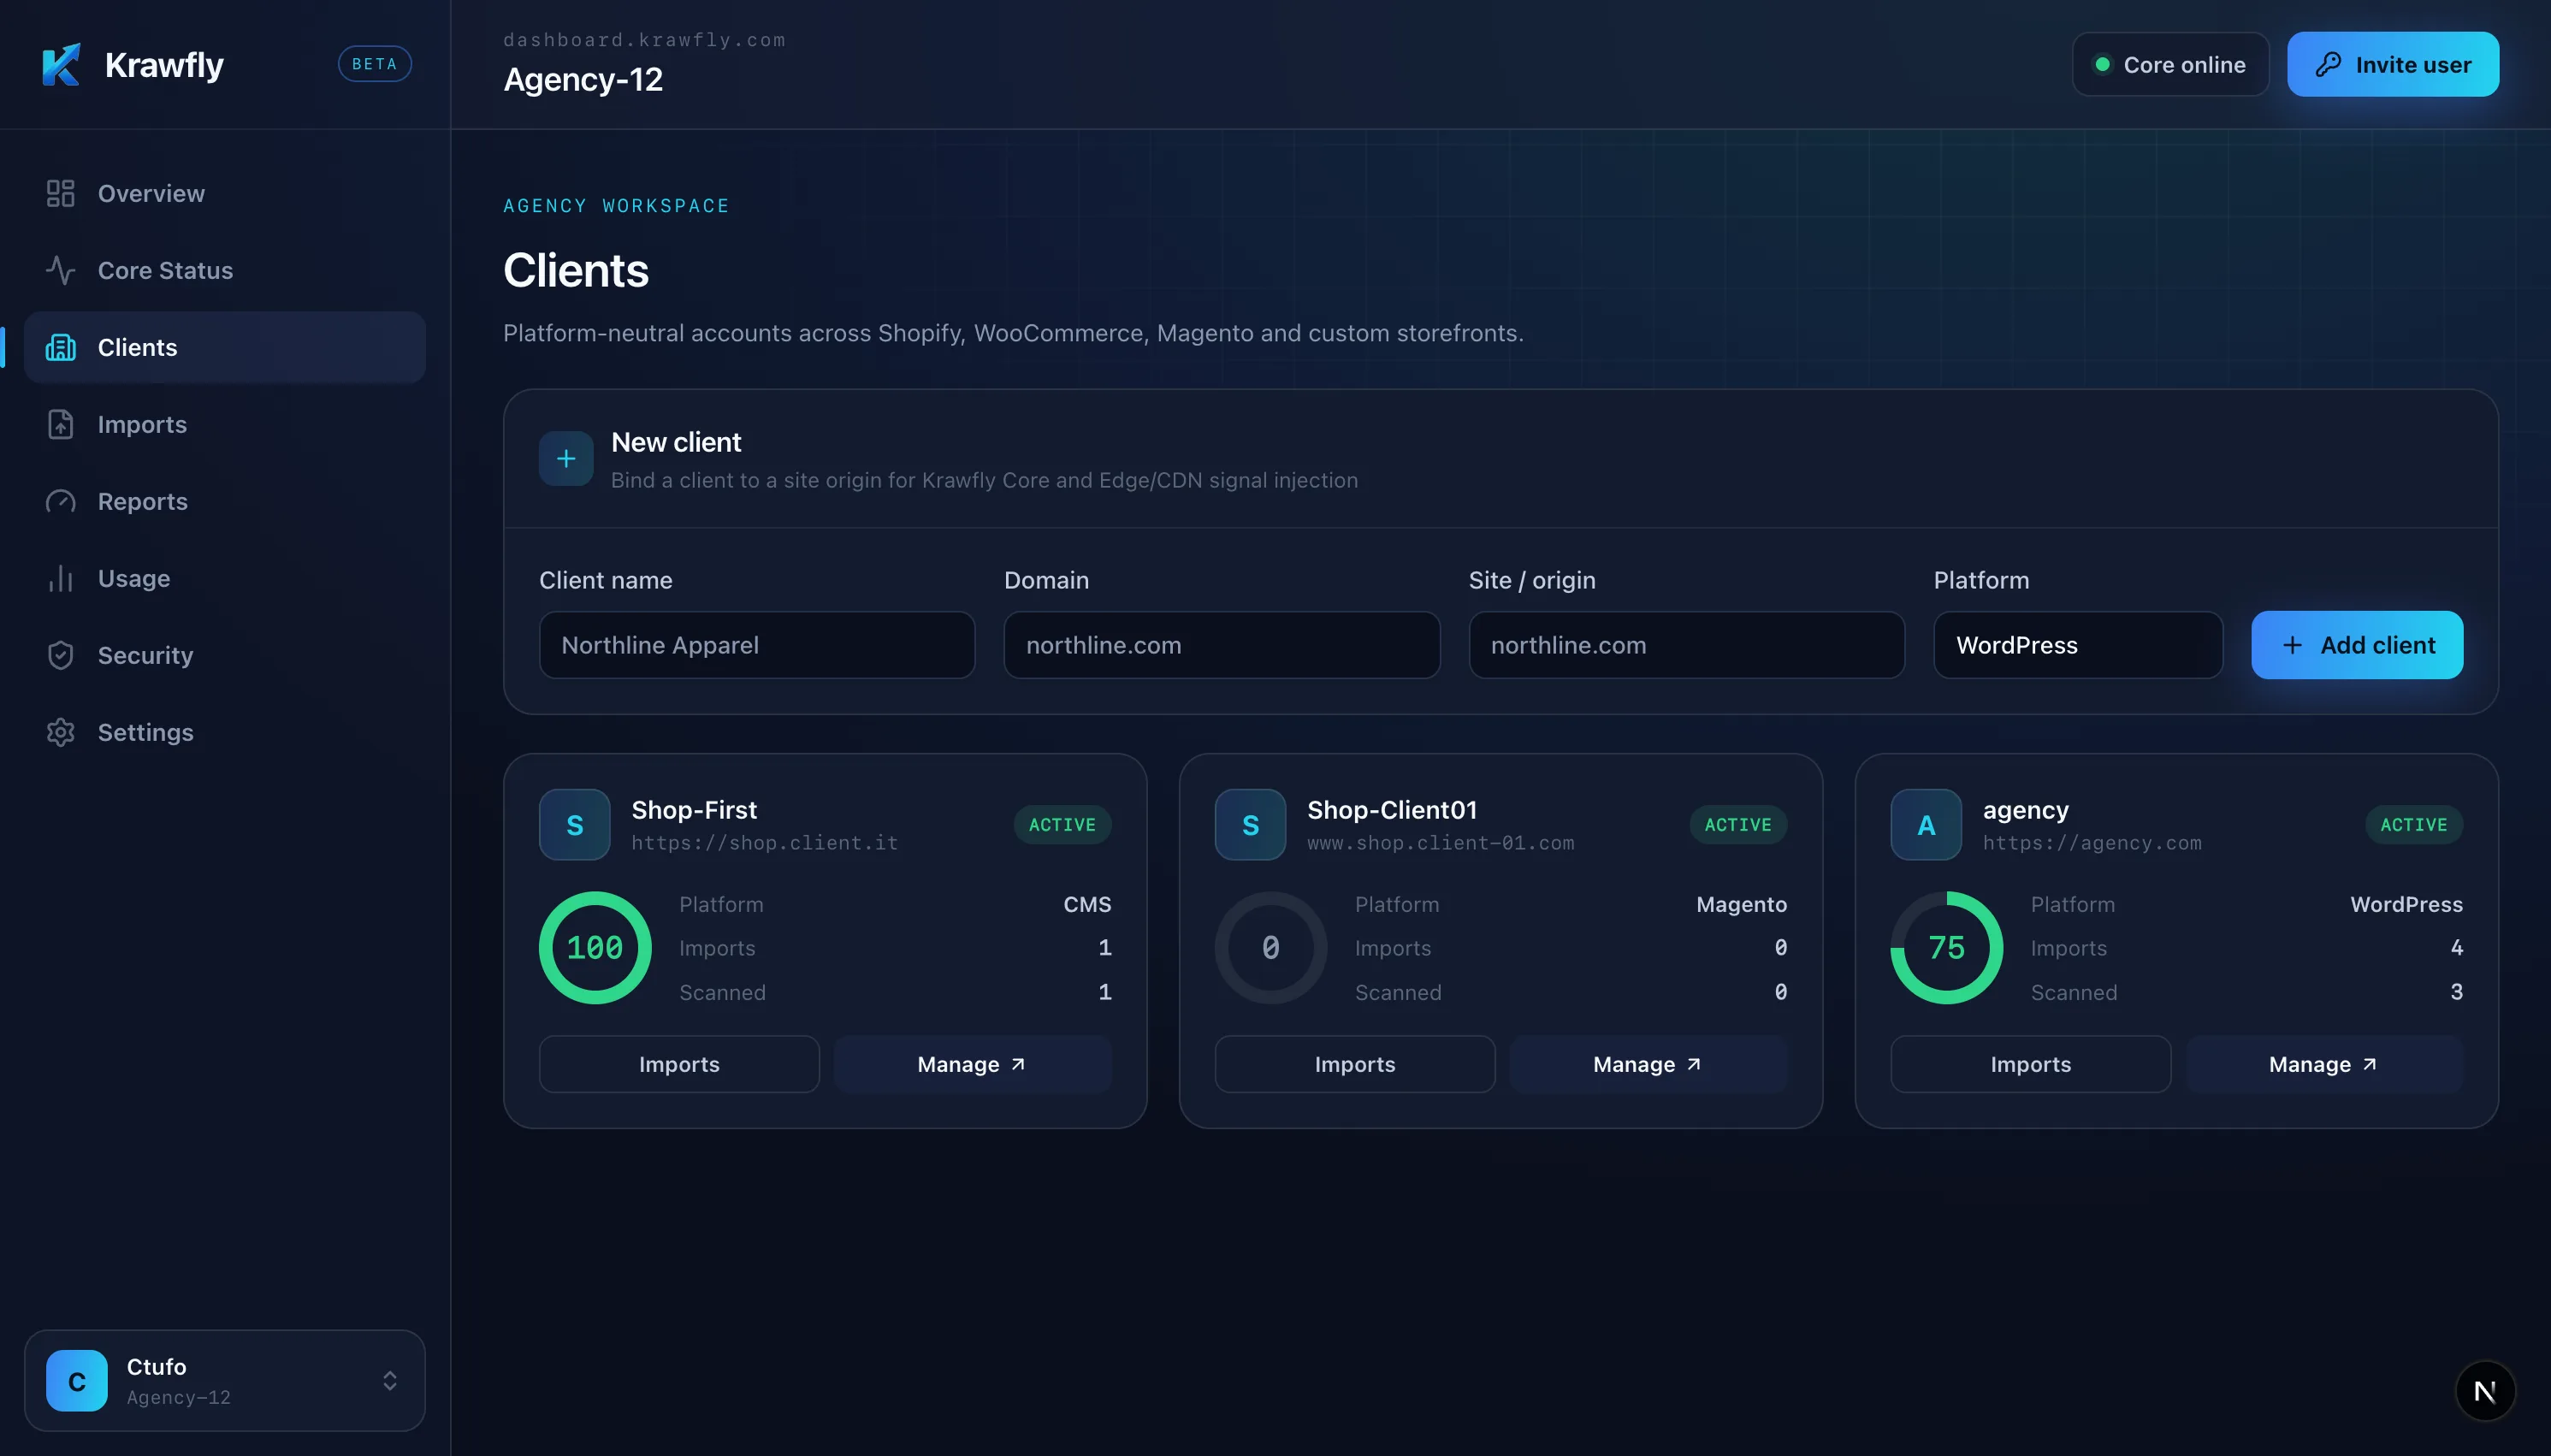Viewport: 2551px width, 1456px height.
Task: Select Clients in the sidebar
Action: (x=225, y=347)
